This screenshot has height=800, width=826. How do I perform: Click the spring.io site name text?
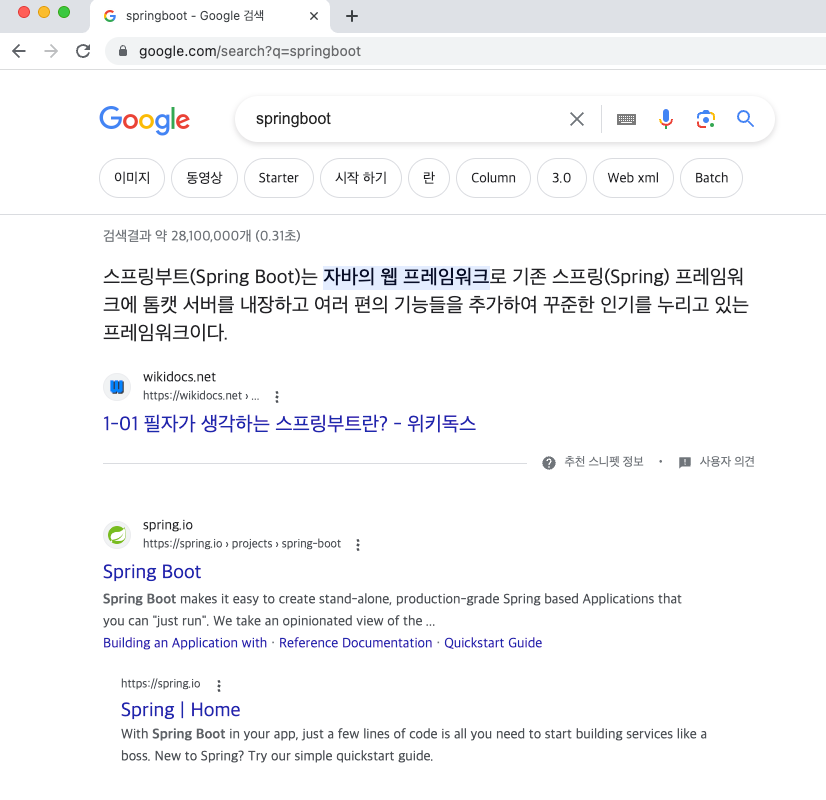168,525
